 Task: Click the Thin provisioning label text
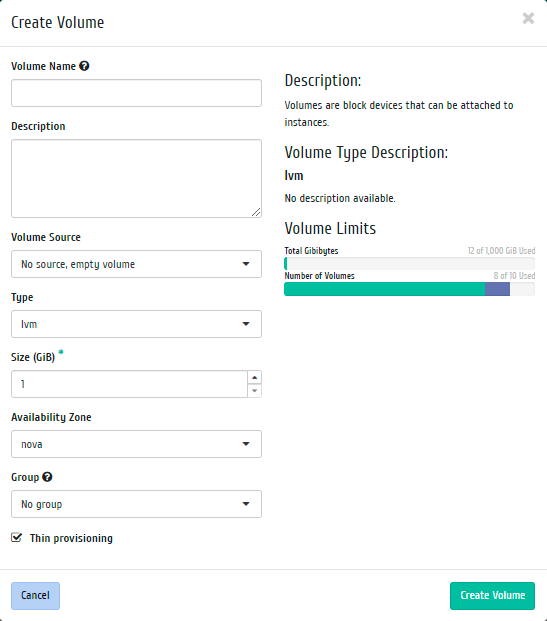point(71,538)
